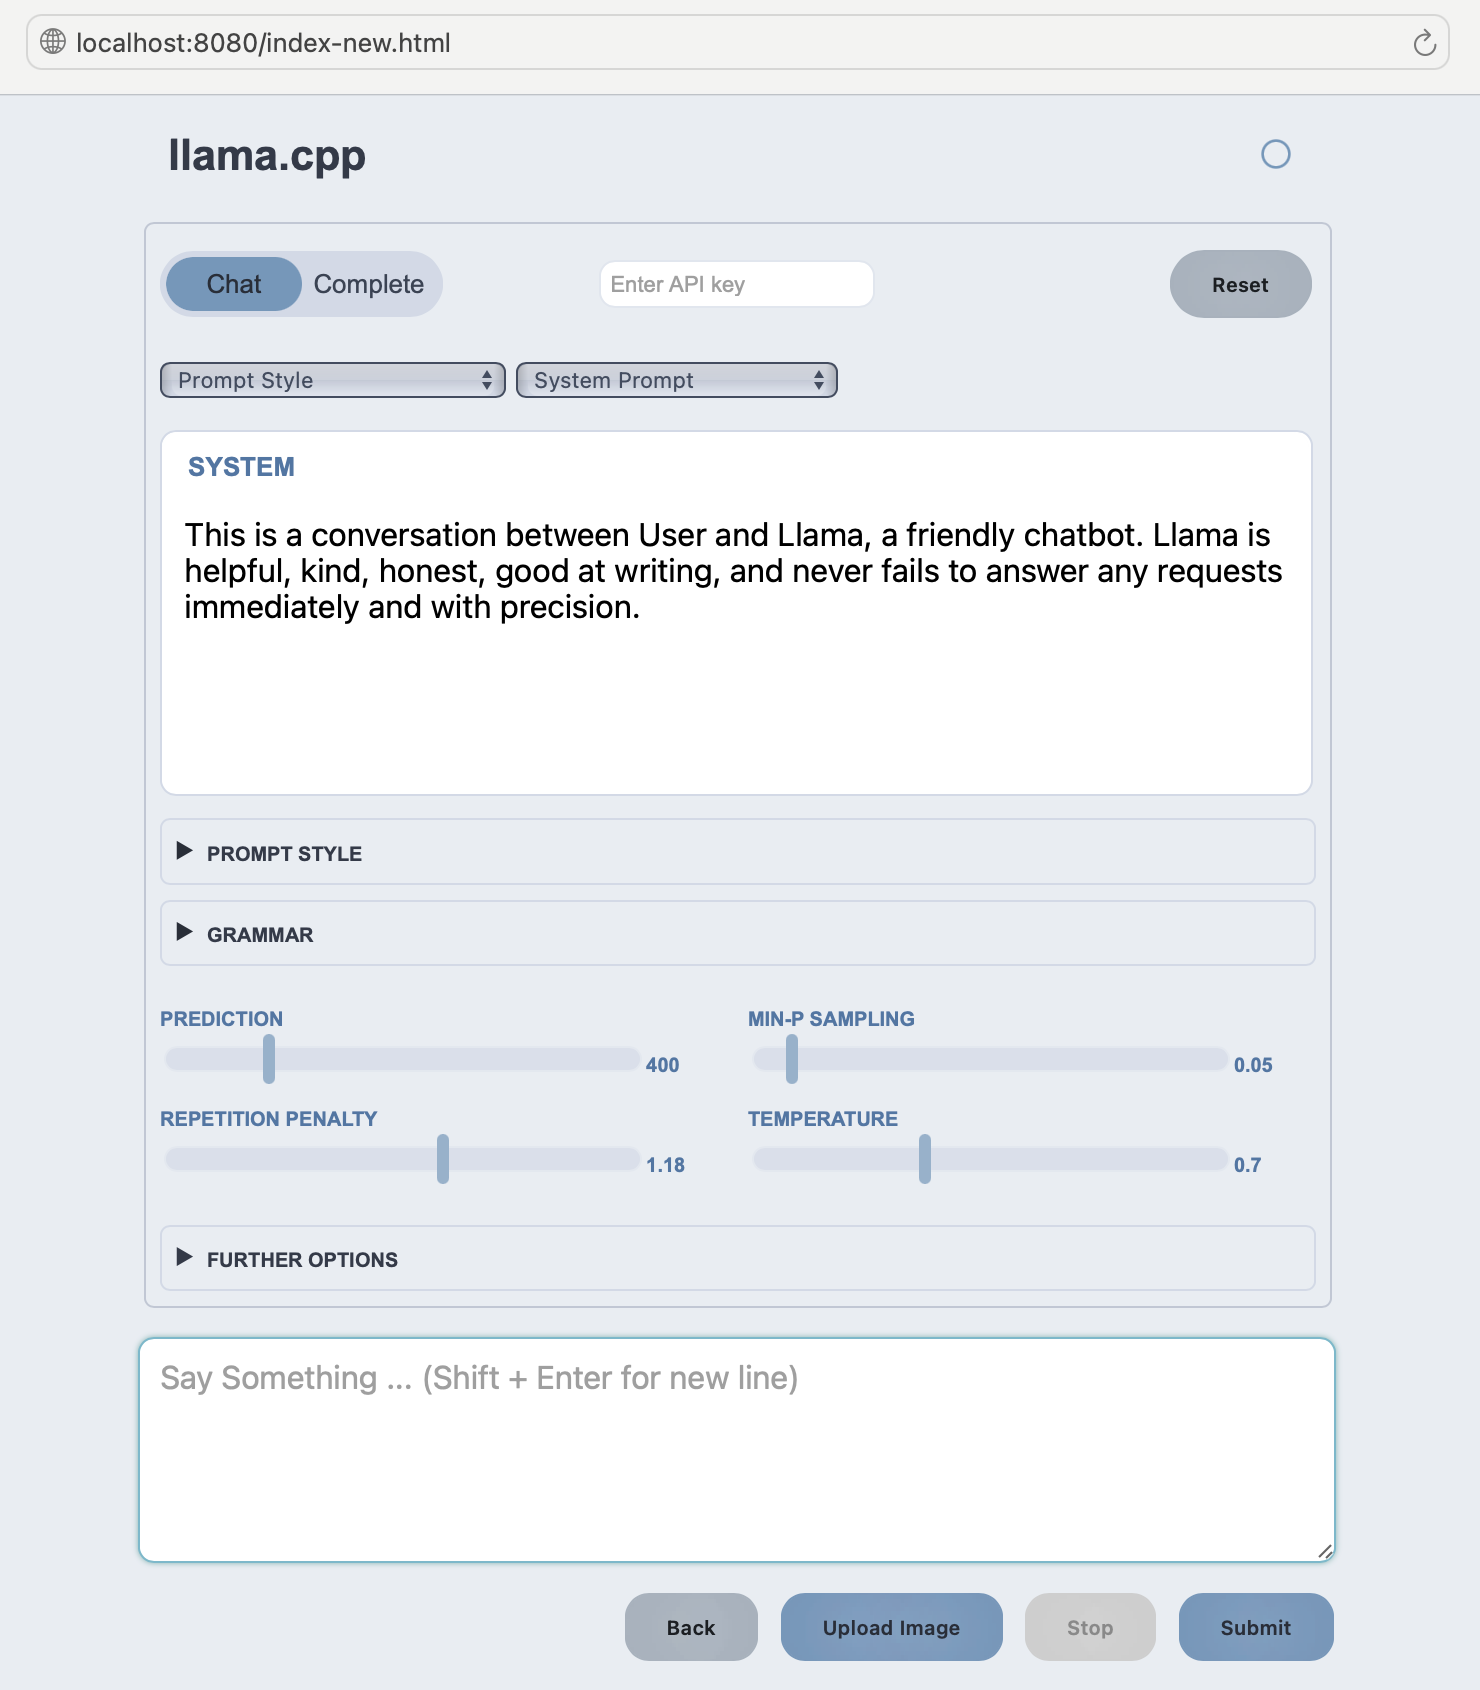Image resolution: width=1480 pixels, height=1690 pixels.
Task: Click the circle theme icon near title
Action: coord(1275,154)
